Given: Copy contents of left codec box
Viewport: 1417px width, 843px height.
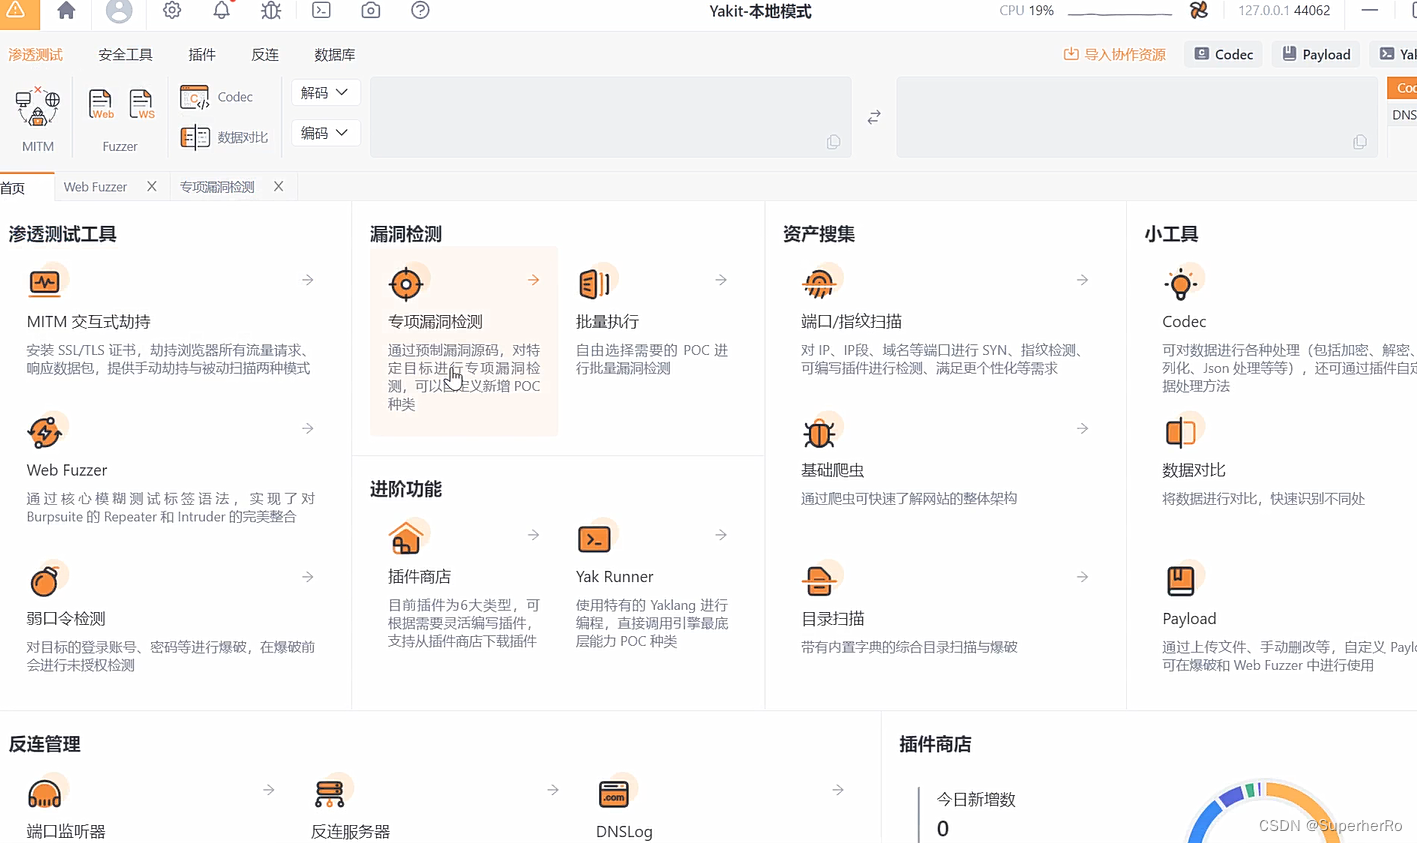Looking at the screenshot, I should 833,142.
